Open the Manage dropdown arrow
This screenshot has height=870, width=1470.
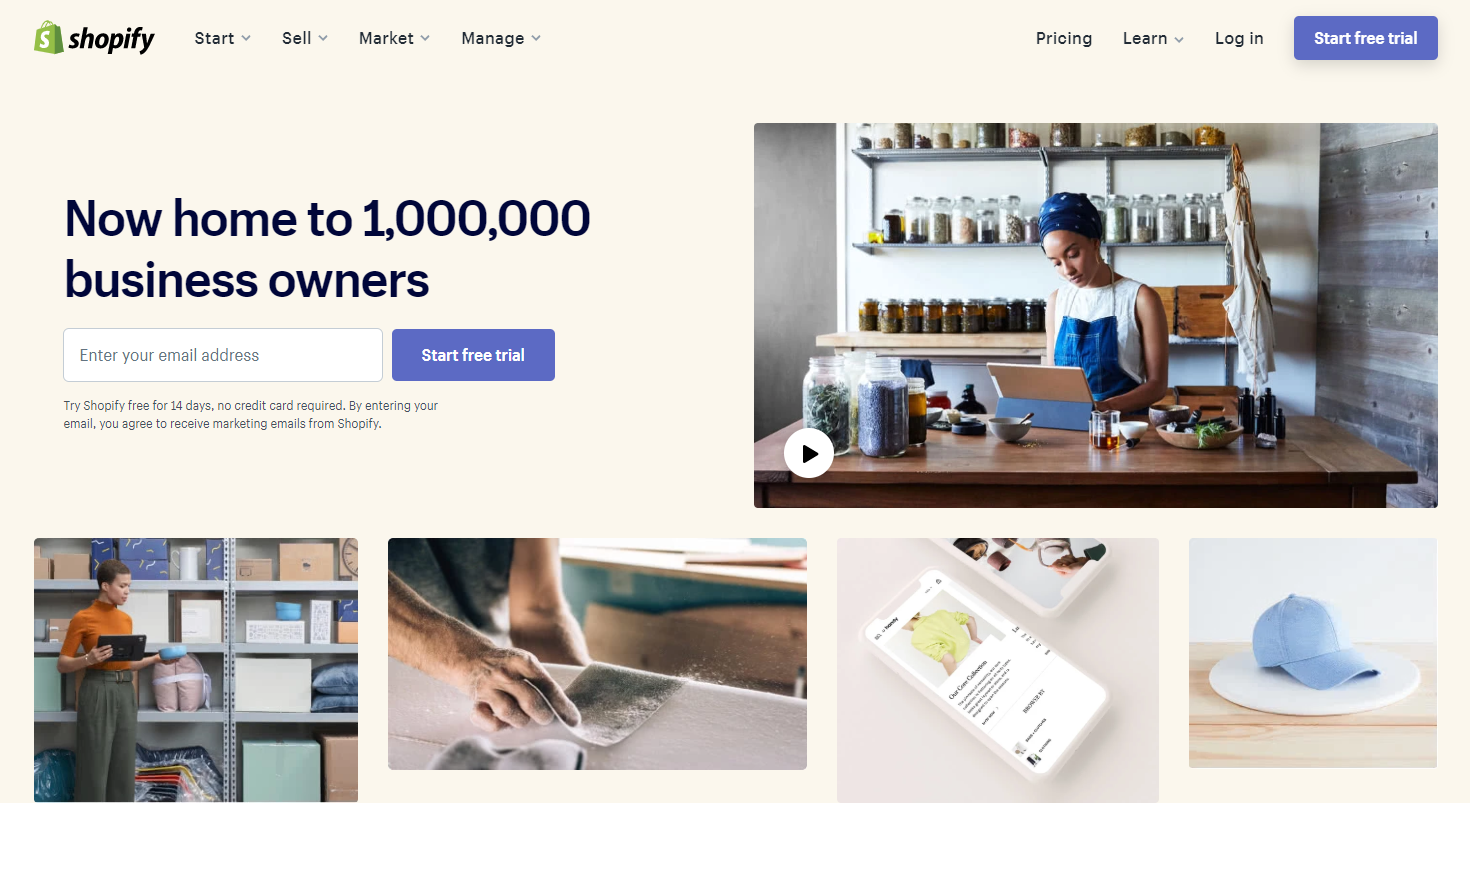pos(536,39)
